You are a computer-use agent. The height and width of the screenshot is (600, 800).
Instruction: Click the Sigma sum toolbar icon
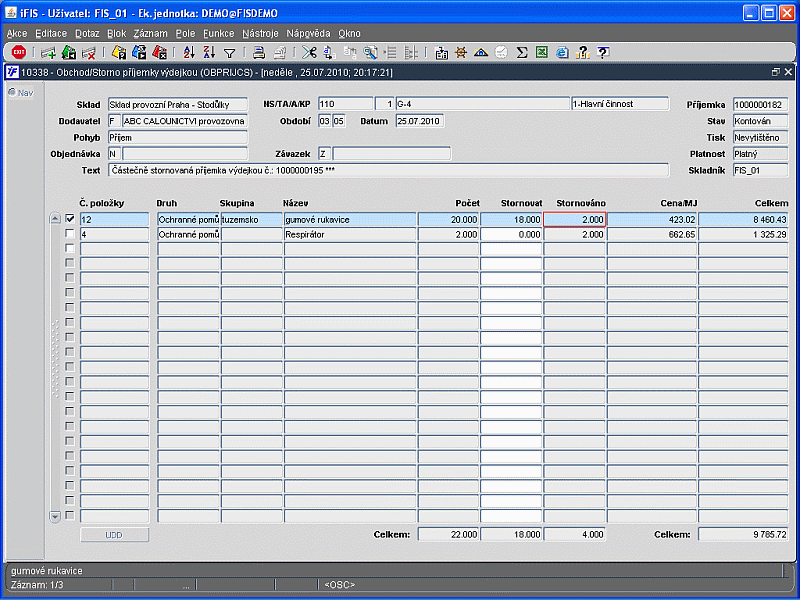[x=522, y=52]
